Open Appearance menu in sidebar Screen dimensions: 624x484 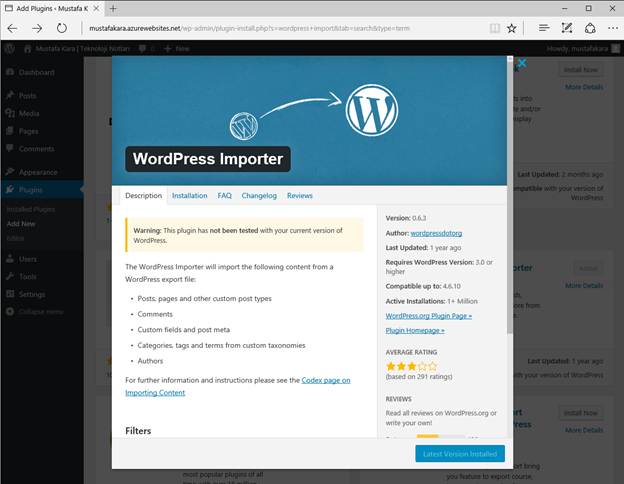point(38,172)
